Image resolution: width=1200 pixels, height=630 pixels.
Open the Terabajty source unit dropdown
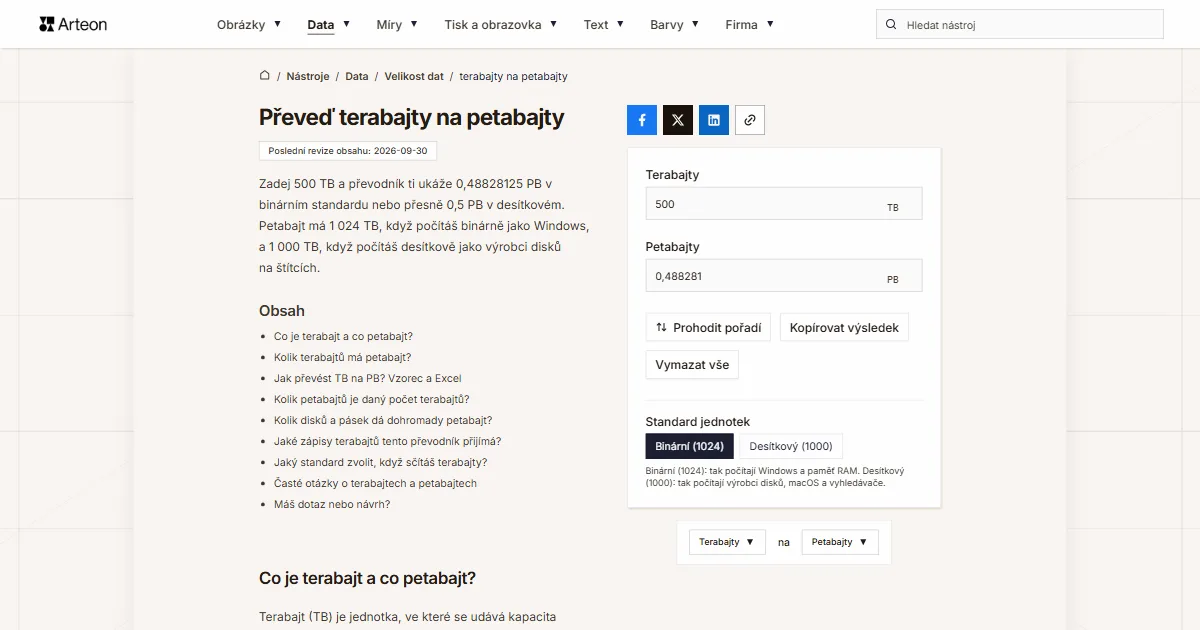point(727,542)
